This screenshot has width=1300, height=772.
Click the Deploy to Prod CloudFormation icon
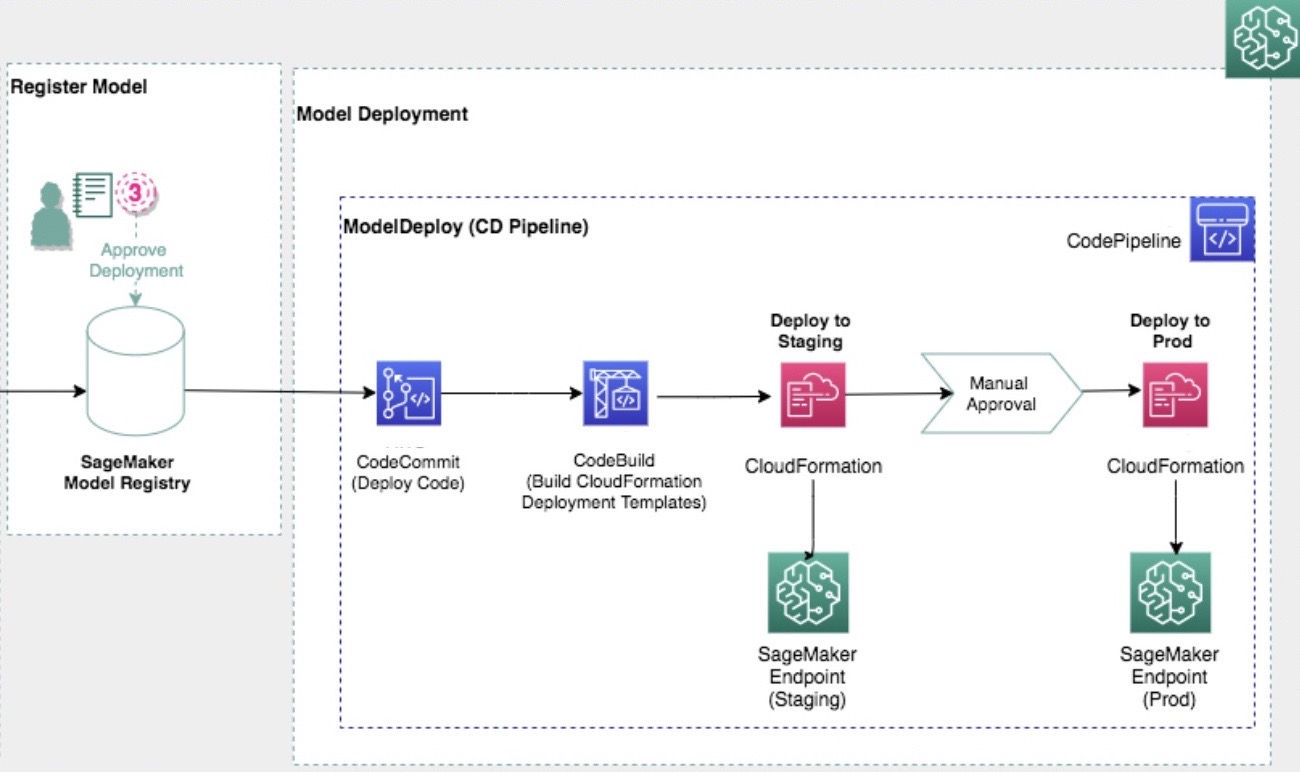[1175, 394]
